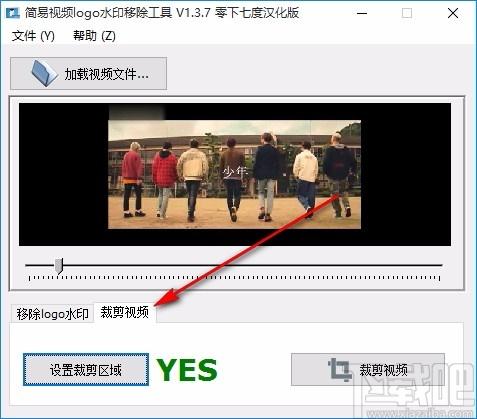Click the 设置裁剪区域 button
The width and height of the screenshot is (477, 419).
coord(86,370)
